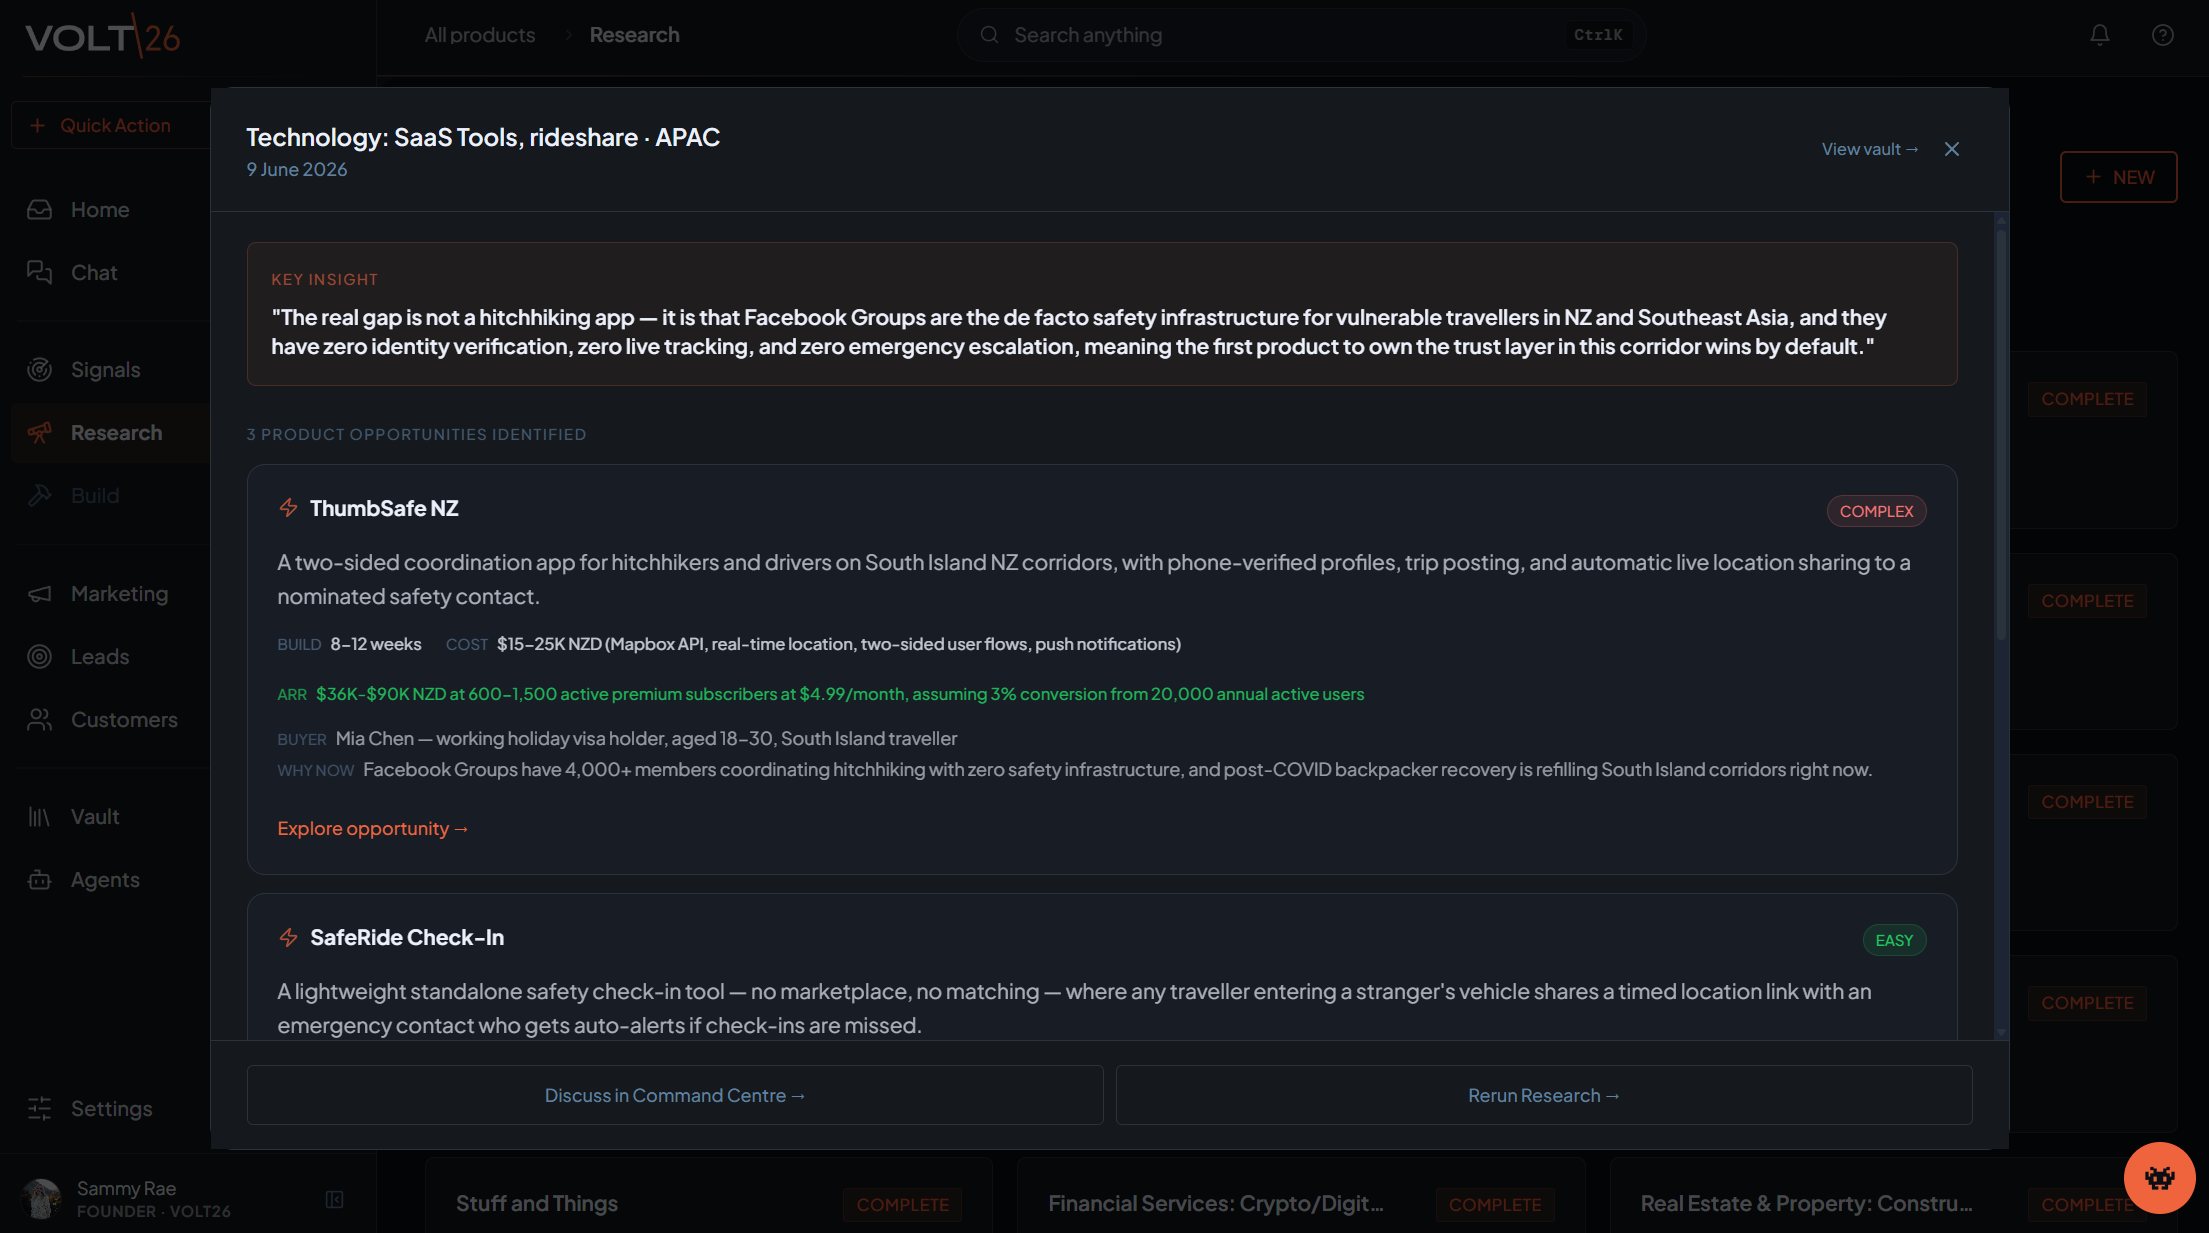Focus the Search anything field
Viewport: 2209px width, 1233px height.
click(x=1301, y=35)
